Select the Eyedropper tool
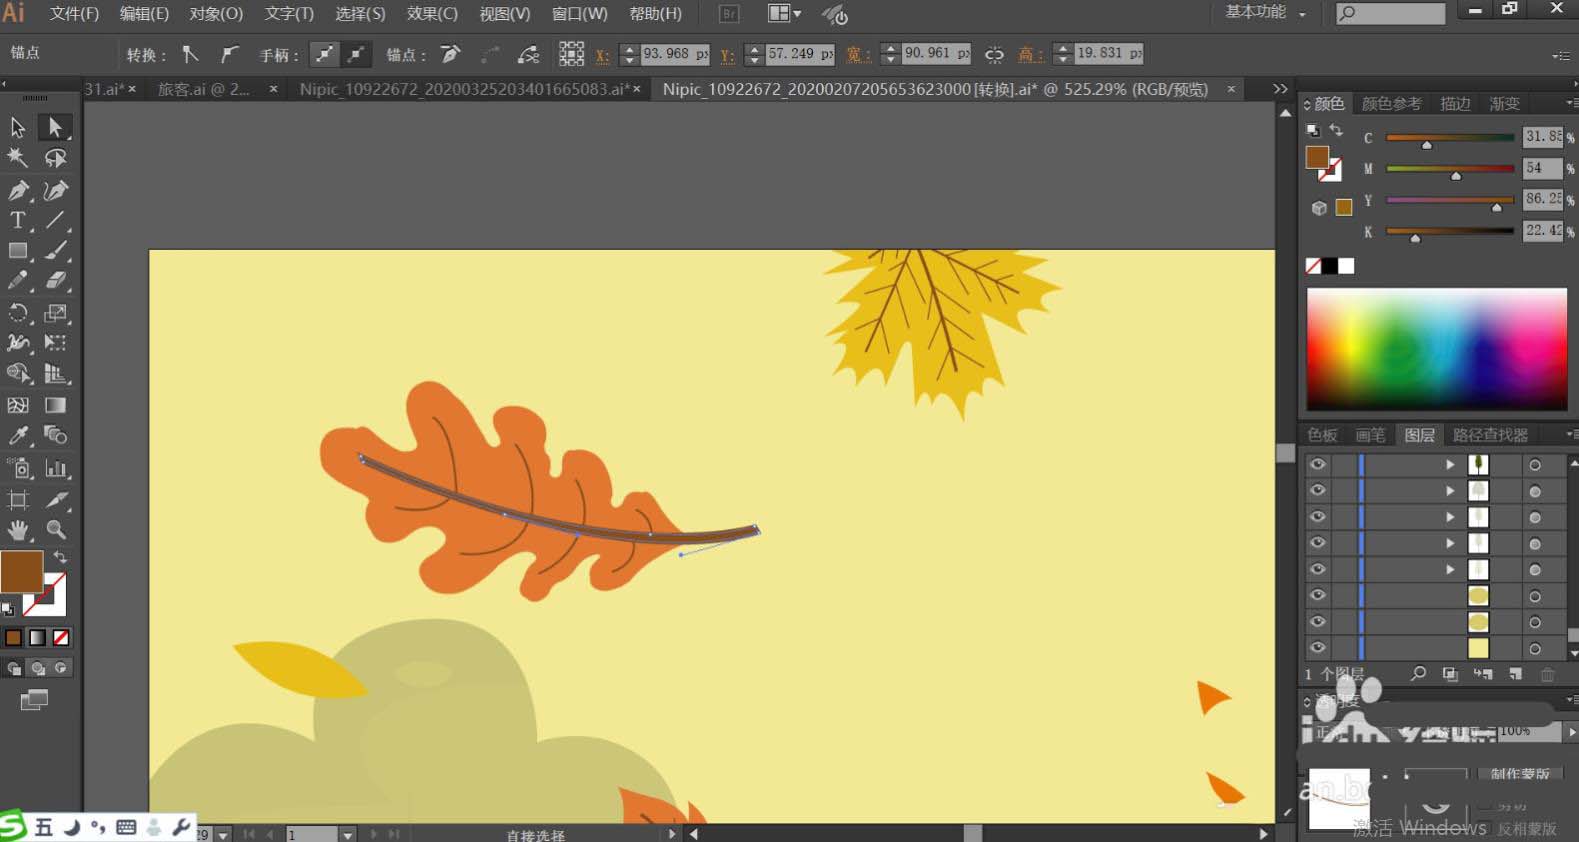 pos(18,435)
